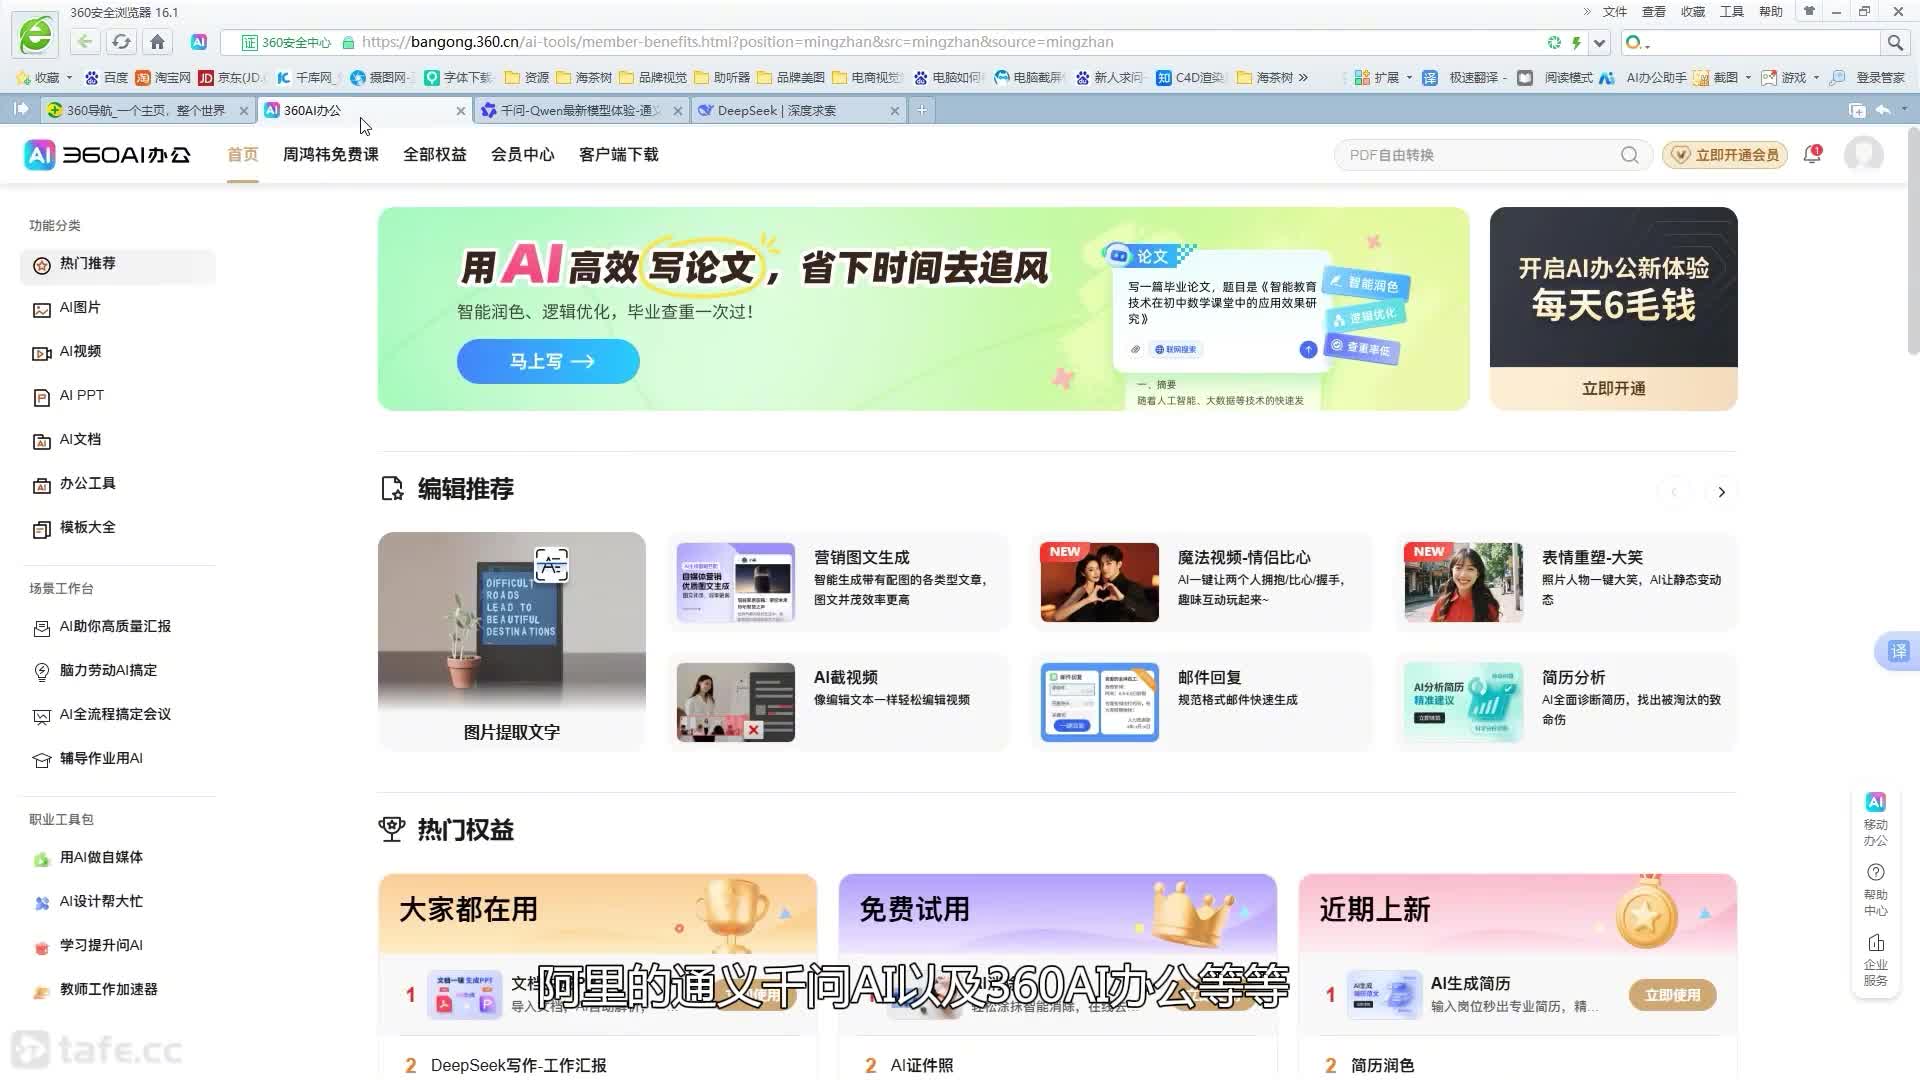Open a new browser tab with plus icon
The width and height of the screenshot is (1920, 1080).
922,110
